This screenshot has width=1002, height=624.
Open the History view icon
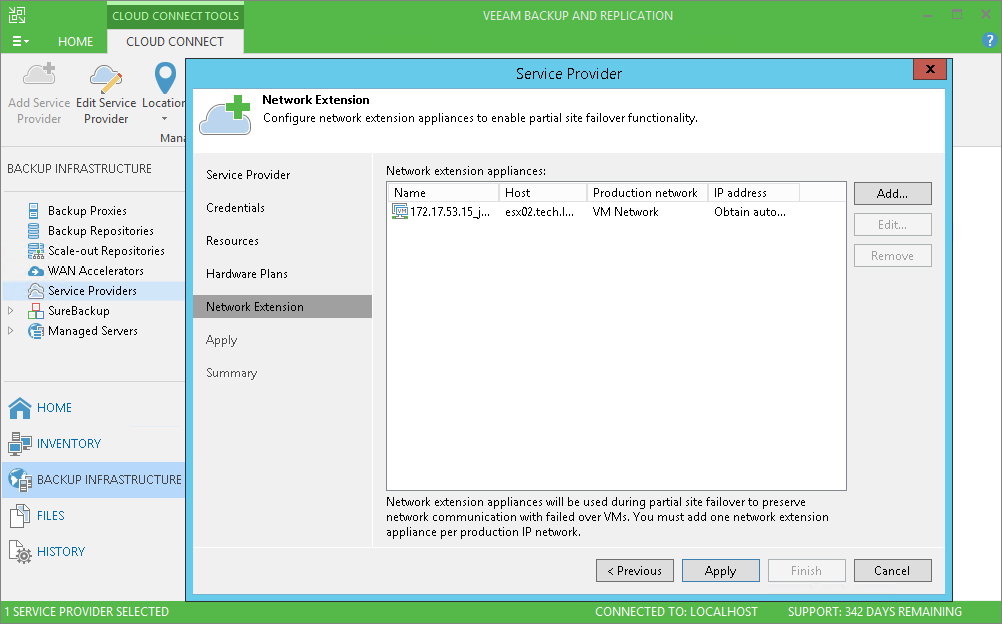point(20,552)
